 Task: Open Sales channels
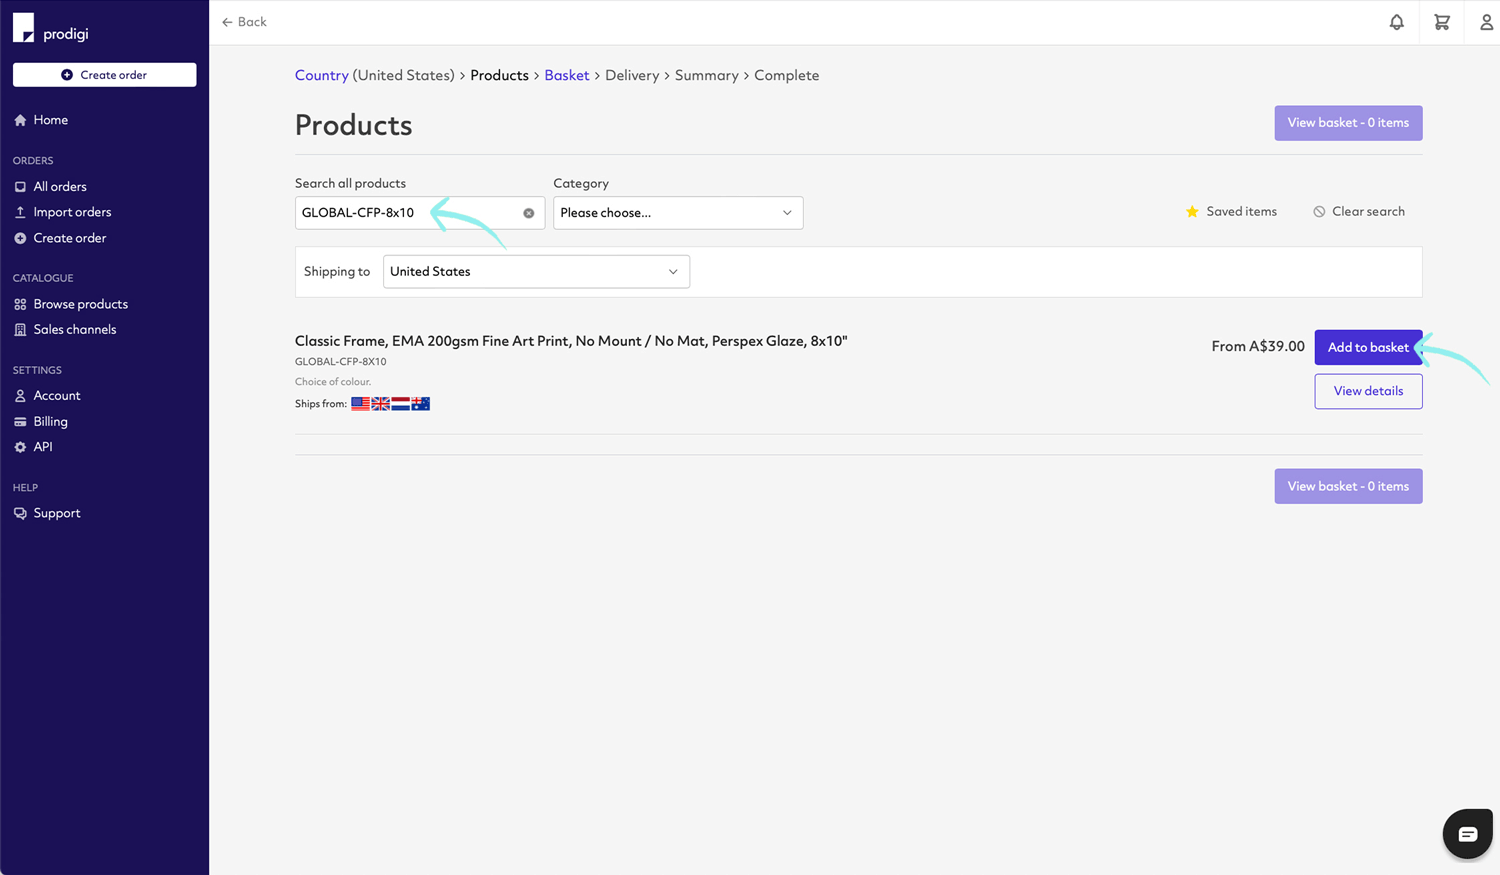tap(74, 329)
